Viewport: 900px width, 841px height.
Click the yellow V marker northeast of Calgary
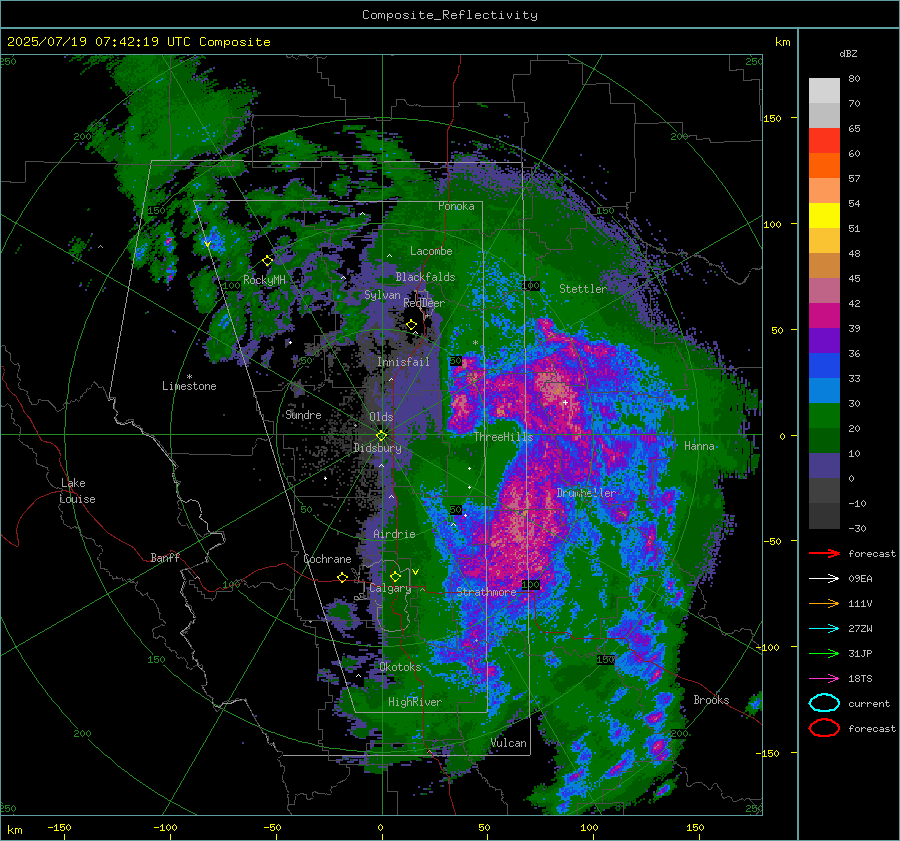pos(416,572)
